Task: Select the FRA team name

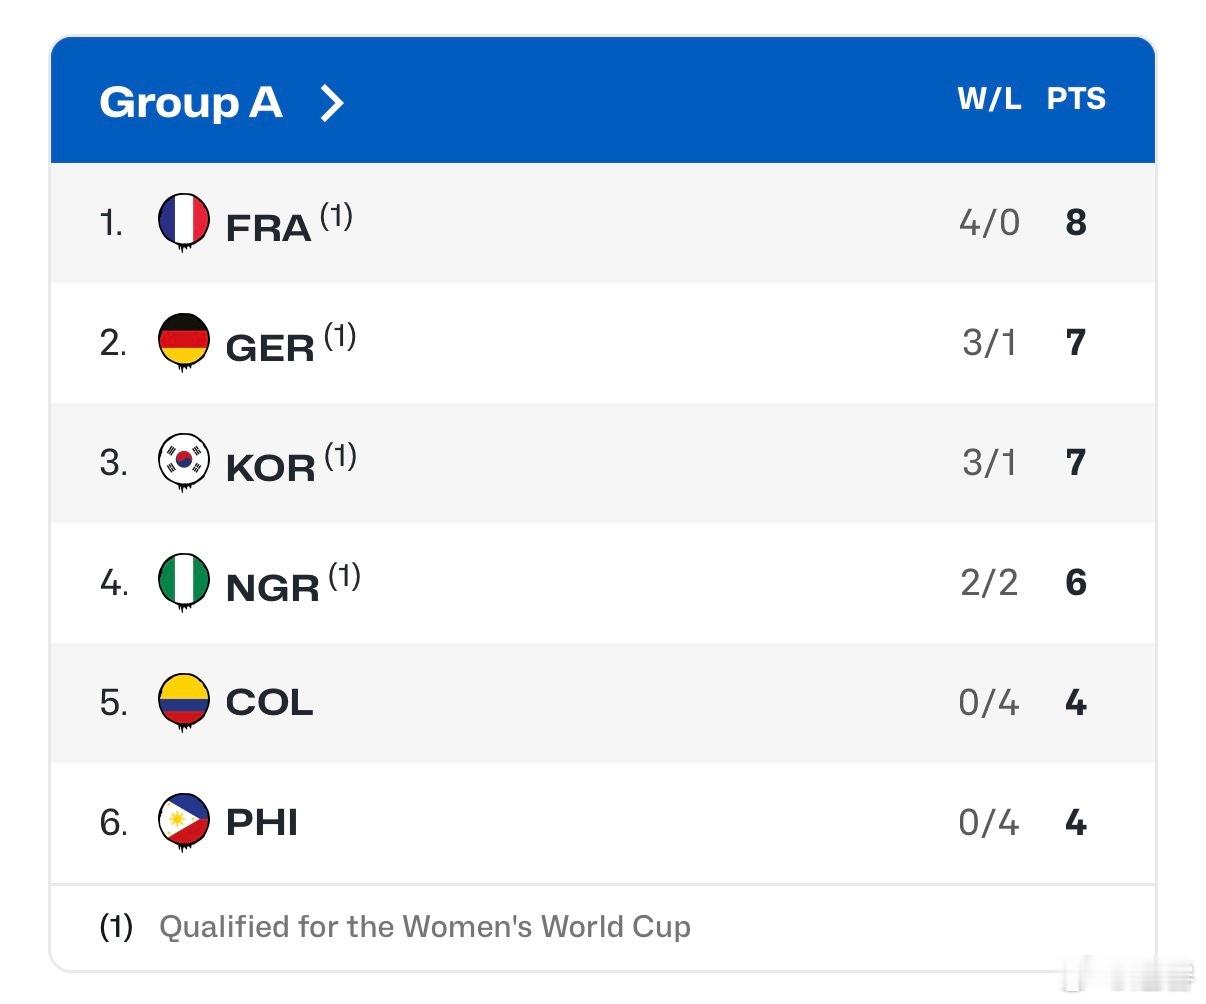Action: pyautogui.click(x=268, y=227)
